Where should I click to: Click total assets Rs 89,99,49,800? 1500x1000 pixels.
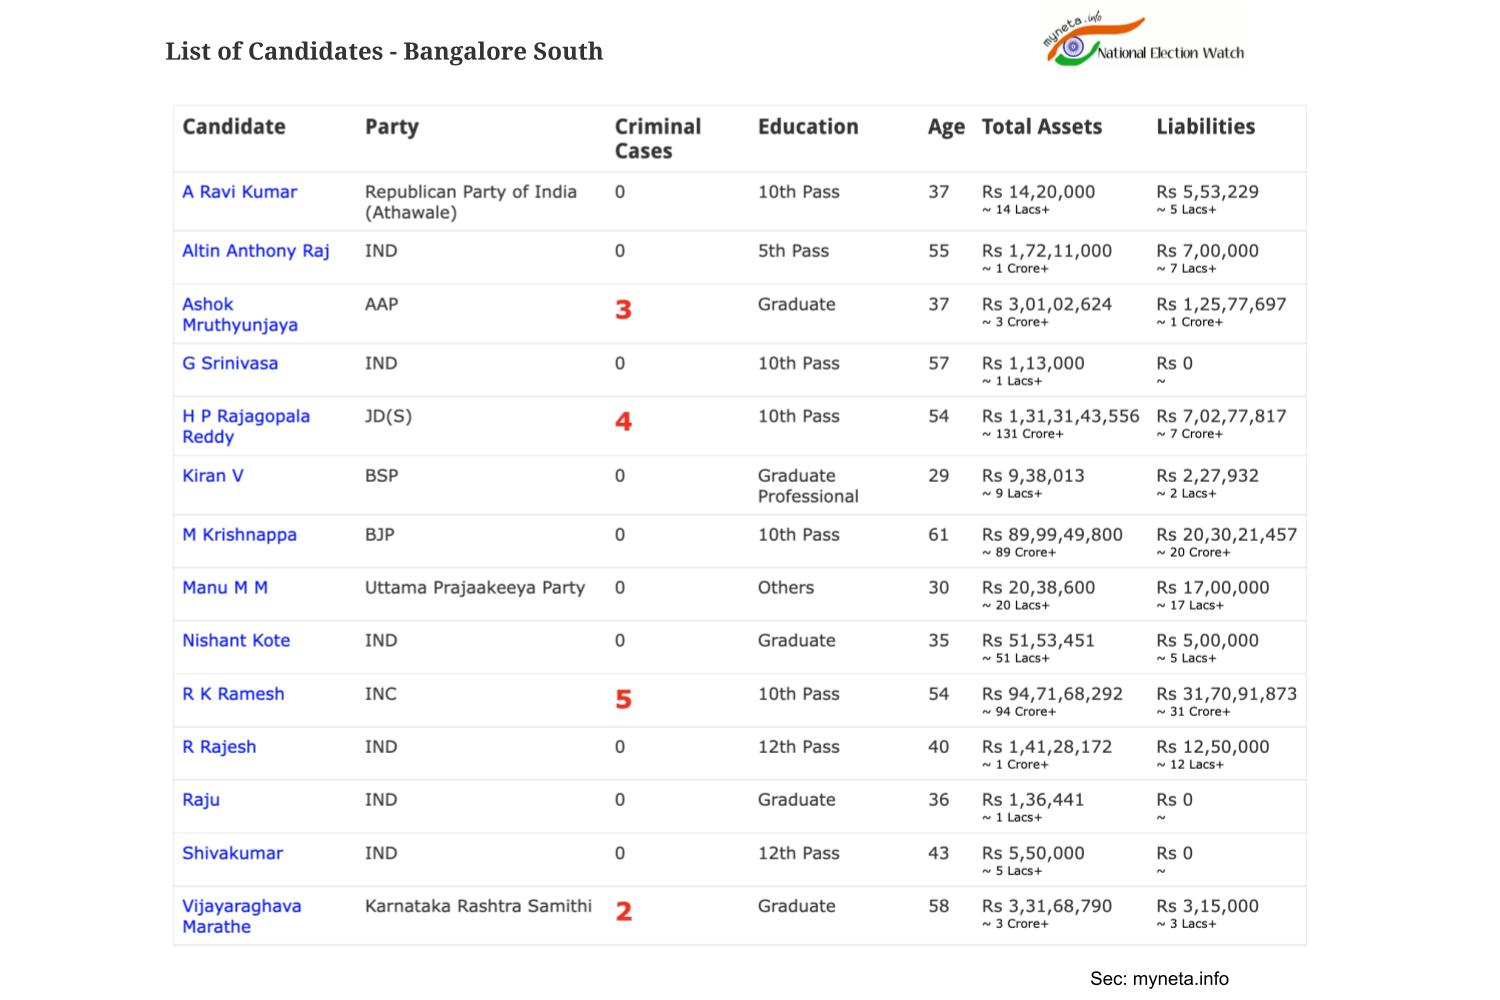(1052, 535)
